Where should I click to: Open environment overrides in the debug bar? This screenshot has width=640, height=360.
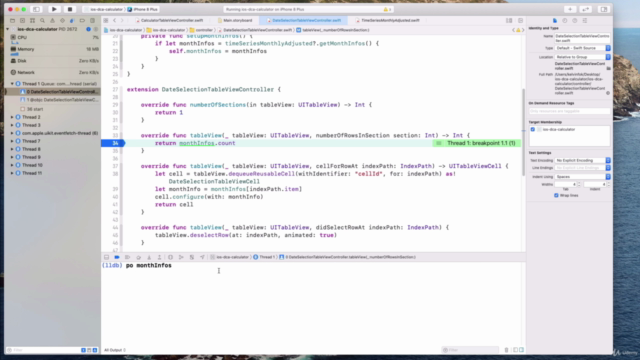click(191, 257)
